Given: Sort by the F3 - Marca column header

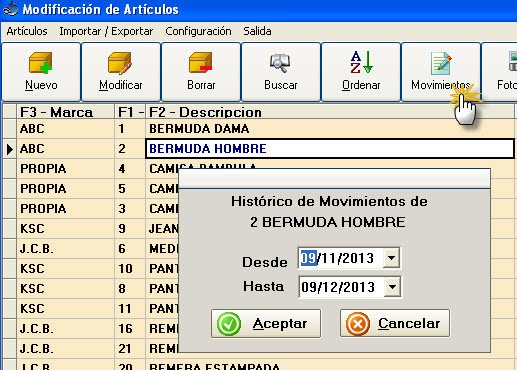Looking at the screenshot, I should pos(65,112).
